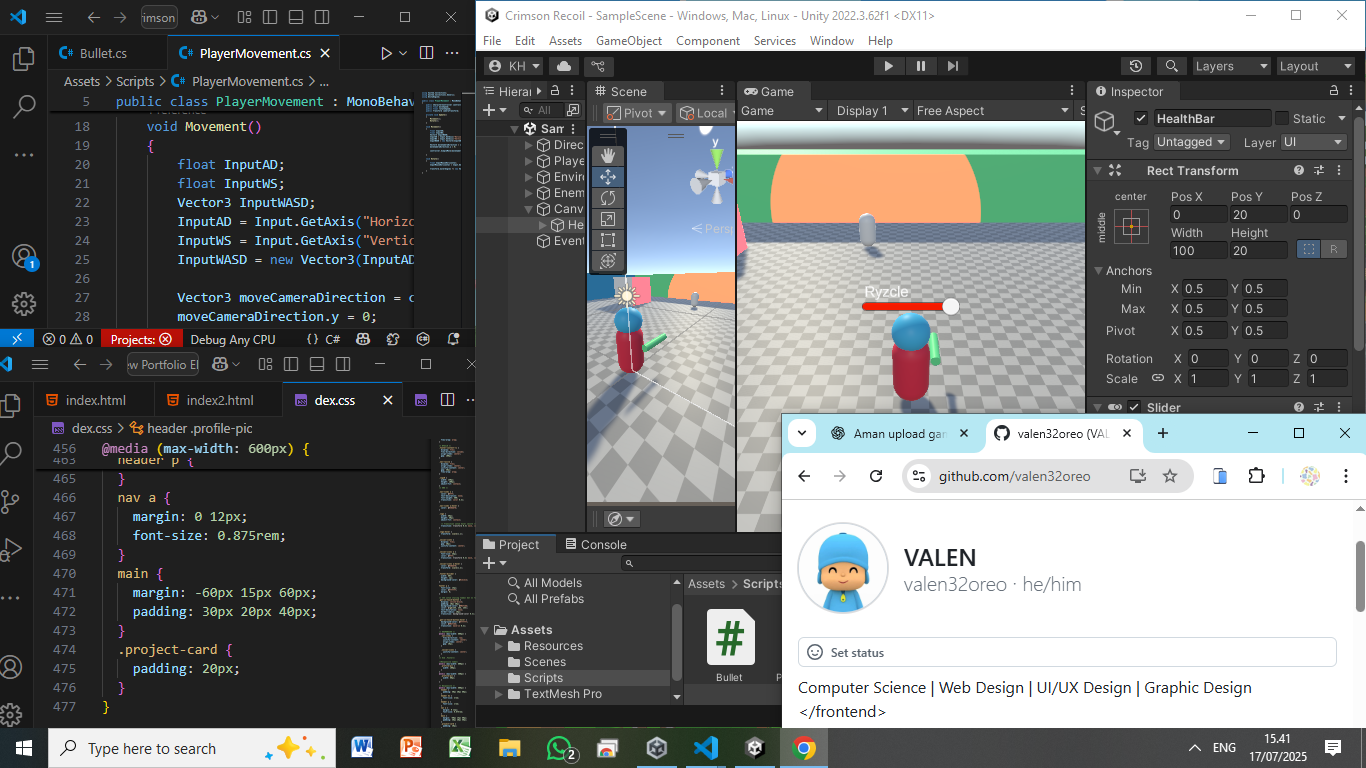Open the GameObject menu
The image size is (1366, 768).
(x=628, y=41)
